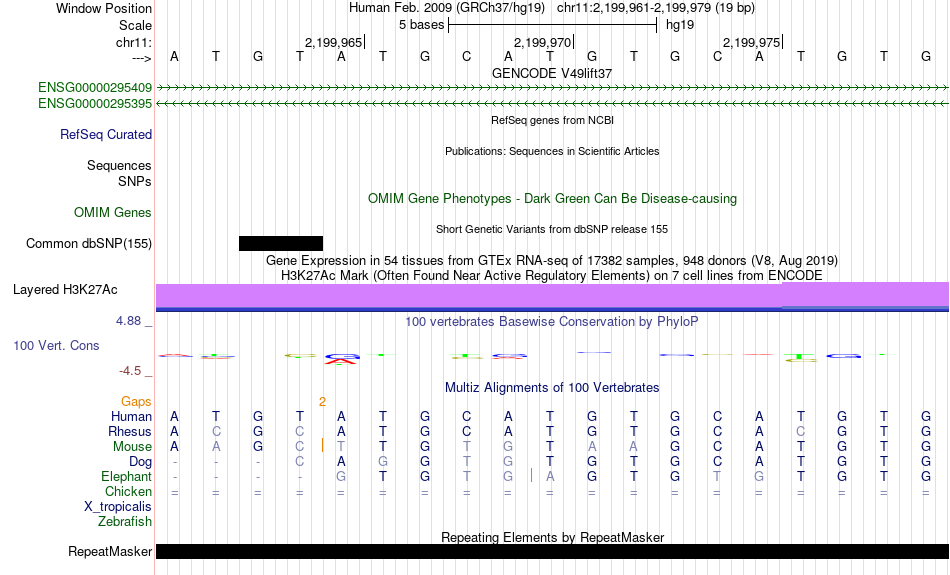This screenshot has width=950, height=575.
Task: Click the Layered H3K27Ac track label
Action: [65, 290]
